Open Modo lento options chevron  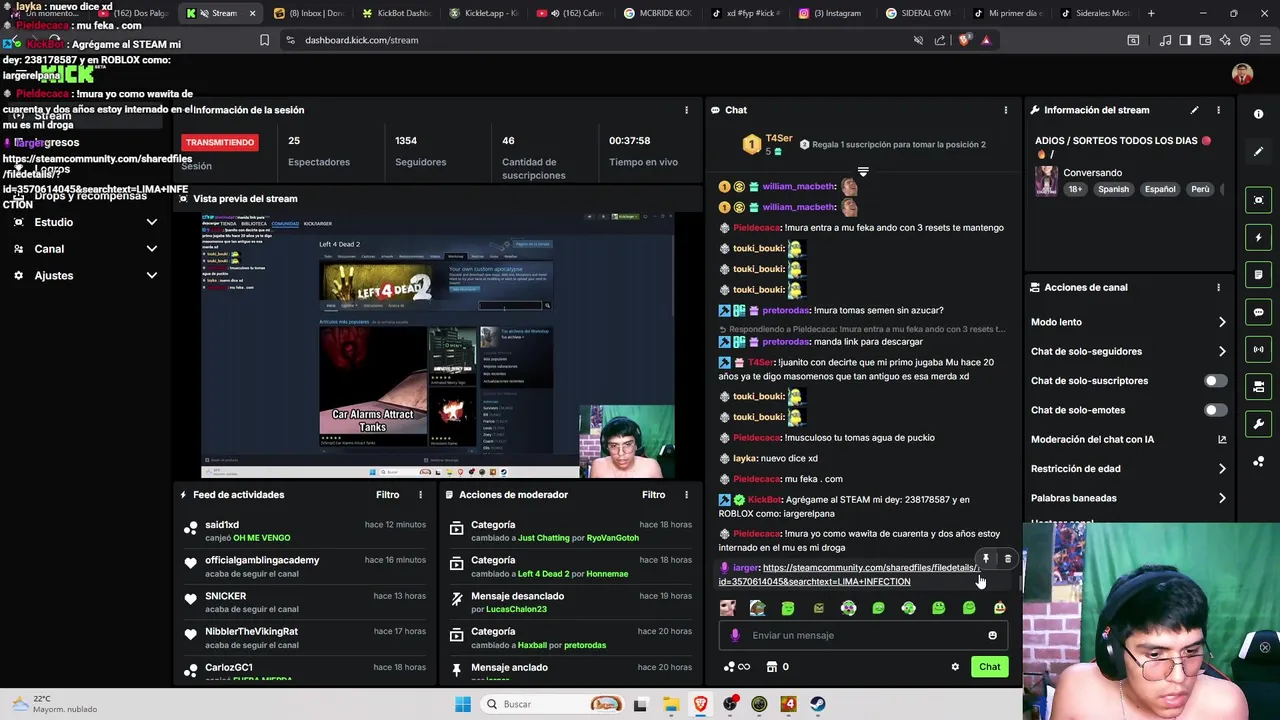[1222, 322]
